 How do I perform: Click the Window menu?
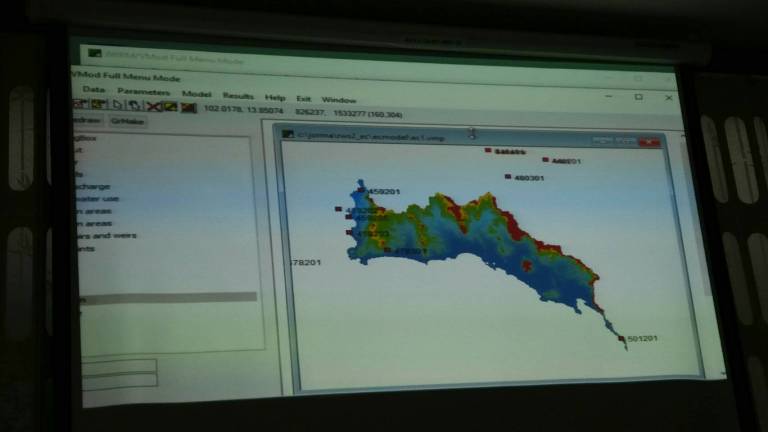click(x=339, y=99)
